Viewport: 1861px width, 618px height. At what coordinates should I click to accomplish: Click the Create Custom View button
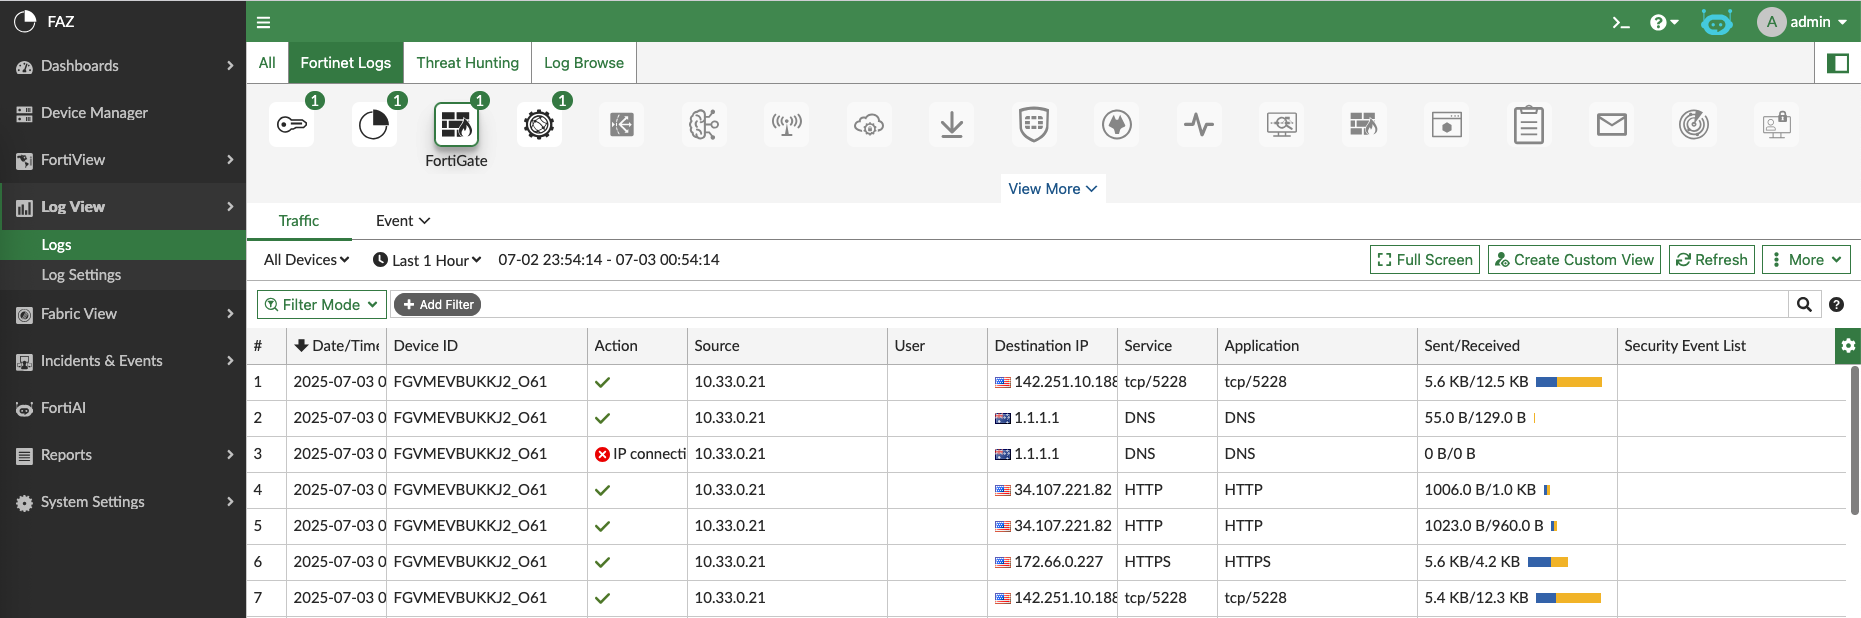(x=1573, y=260)
